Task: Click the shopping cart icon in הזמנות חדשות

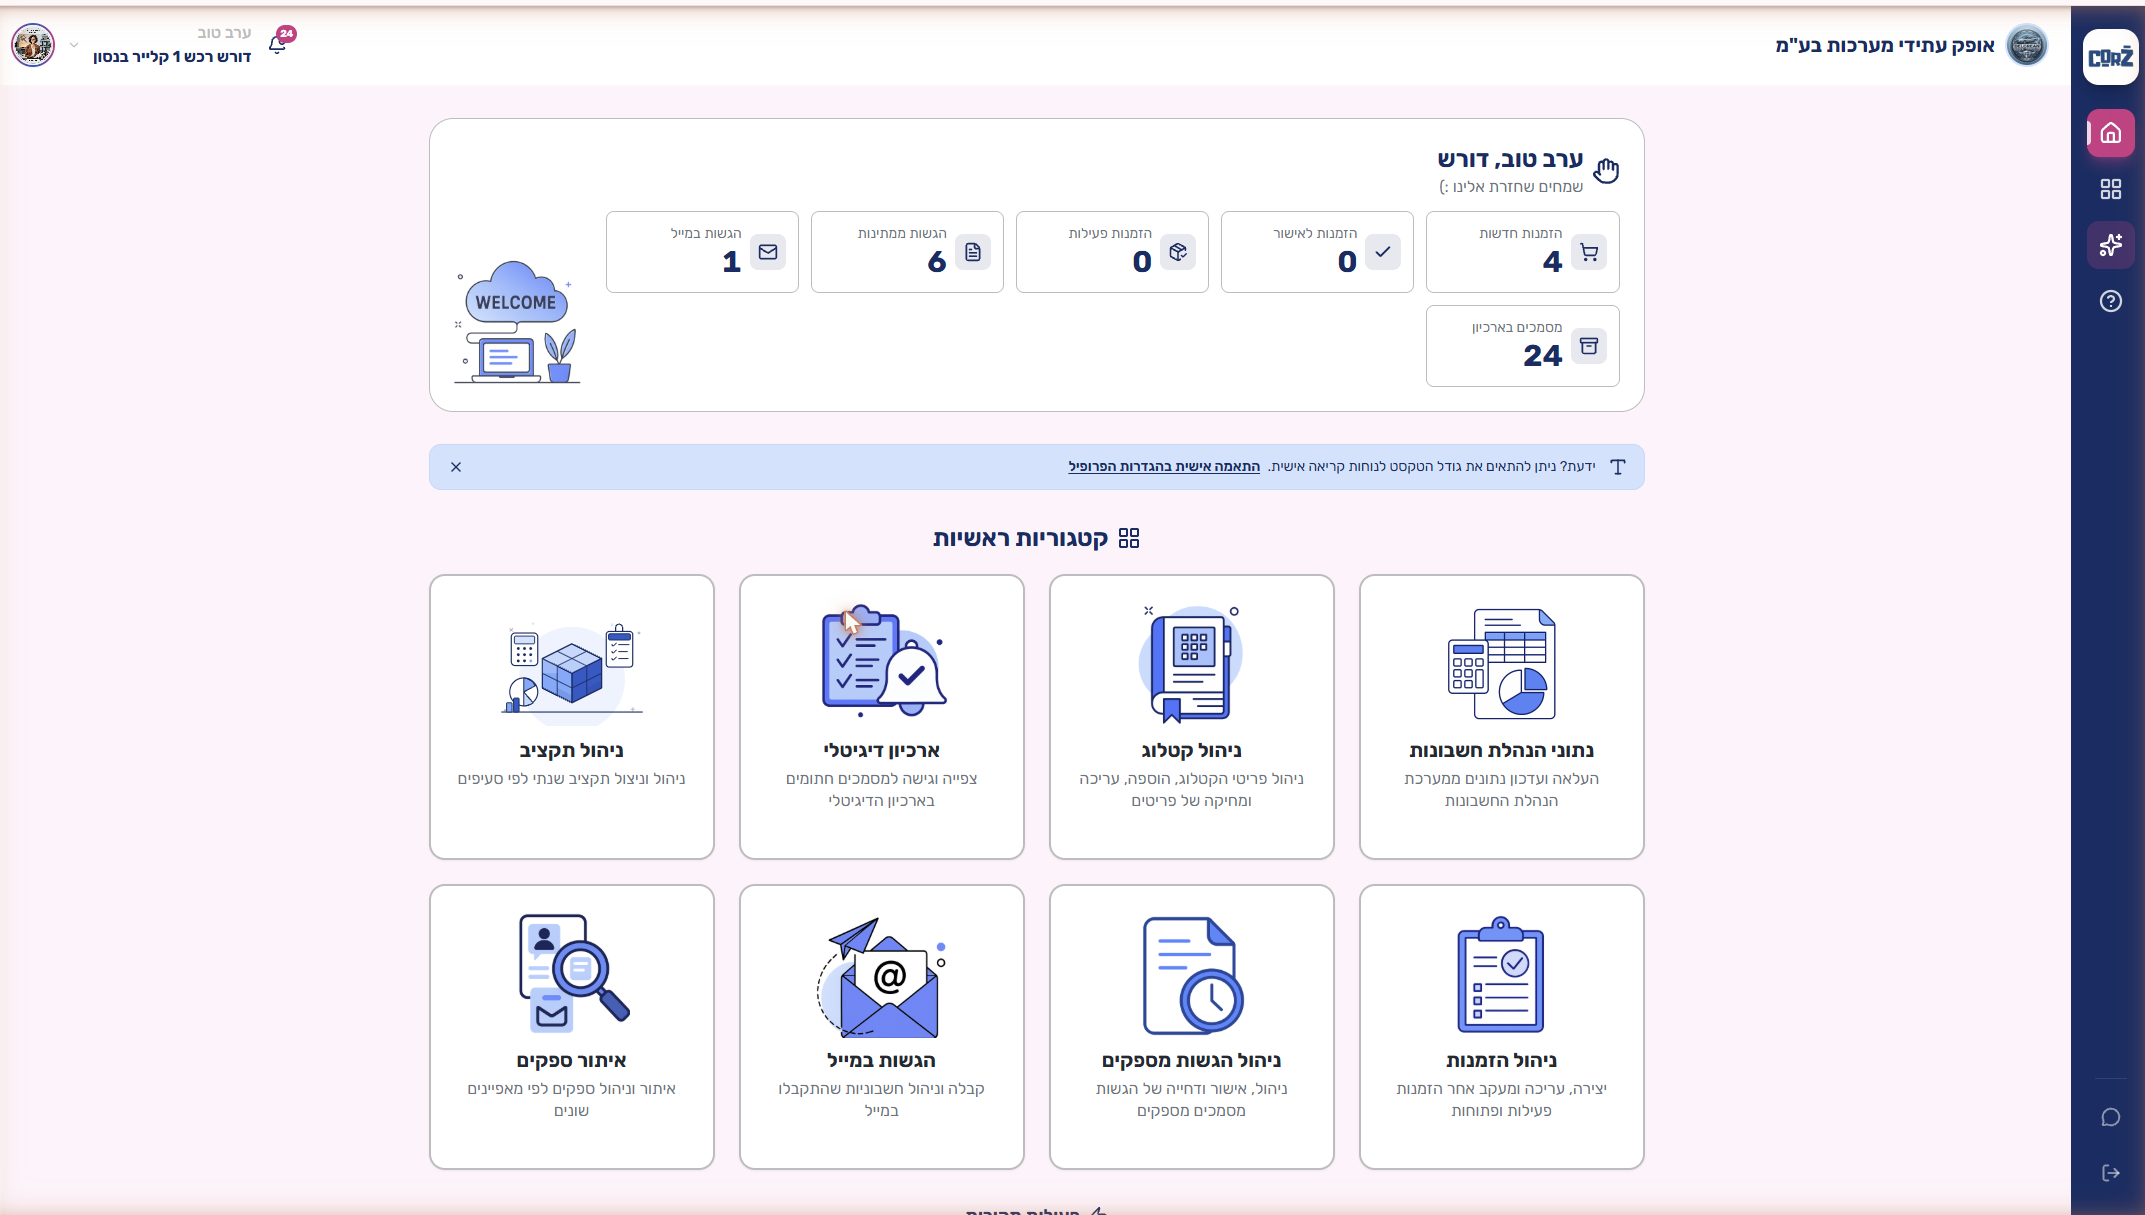Action: pos(1589,252)
